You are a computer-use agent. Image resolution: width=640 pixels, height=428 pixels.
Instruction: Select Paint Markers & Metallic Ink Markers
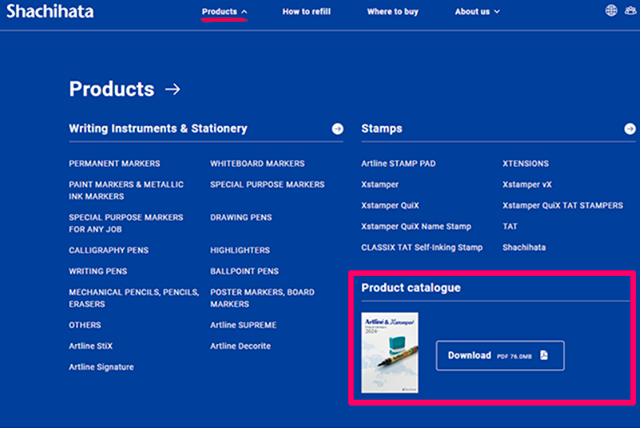pos(126,191)
